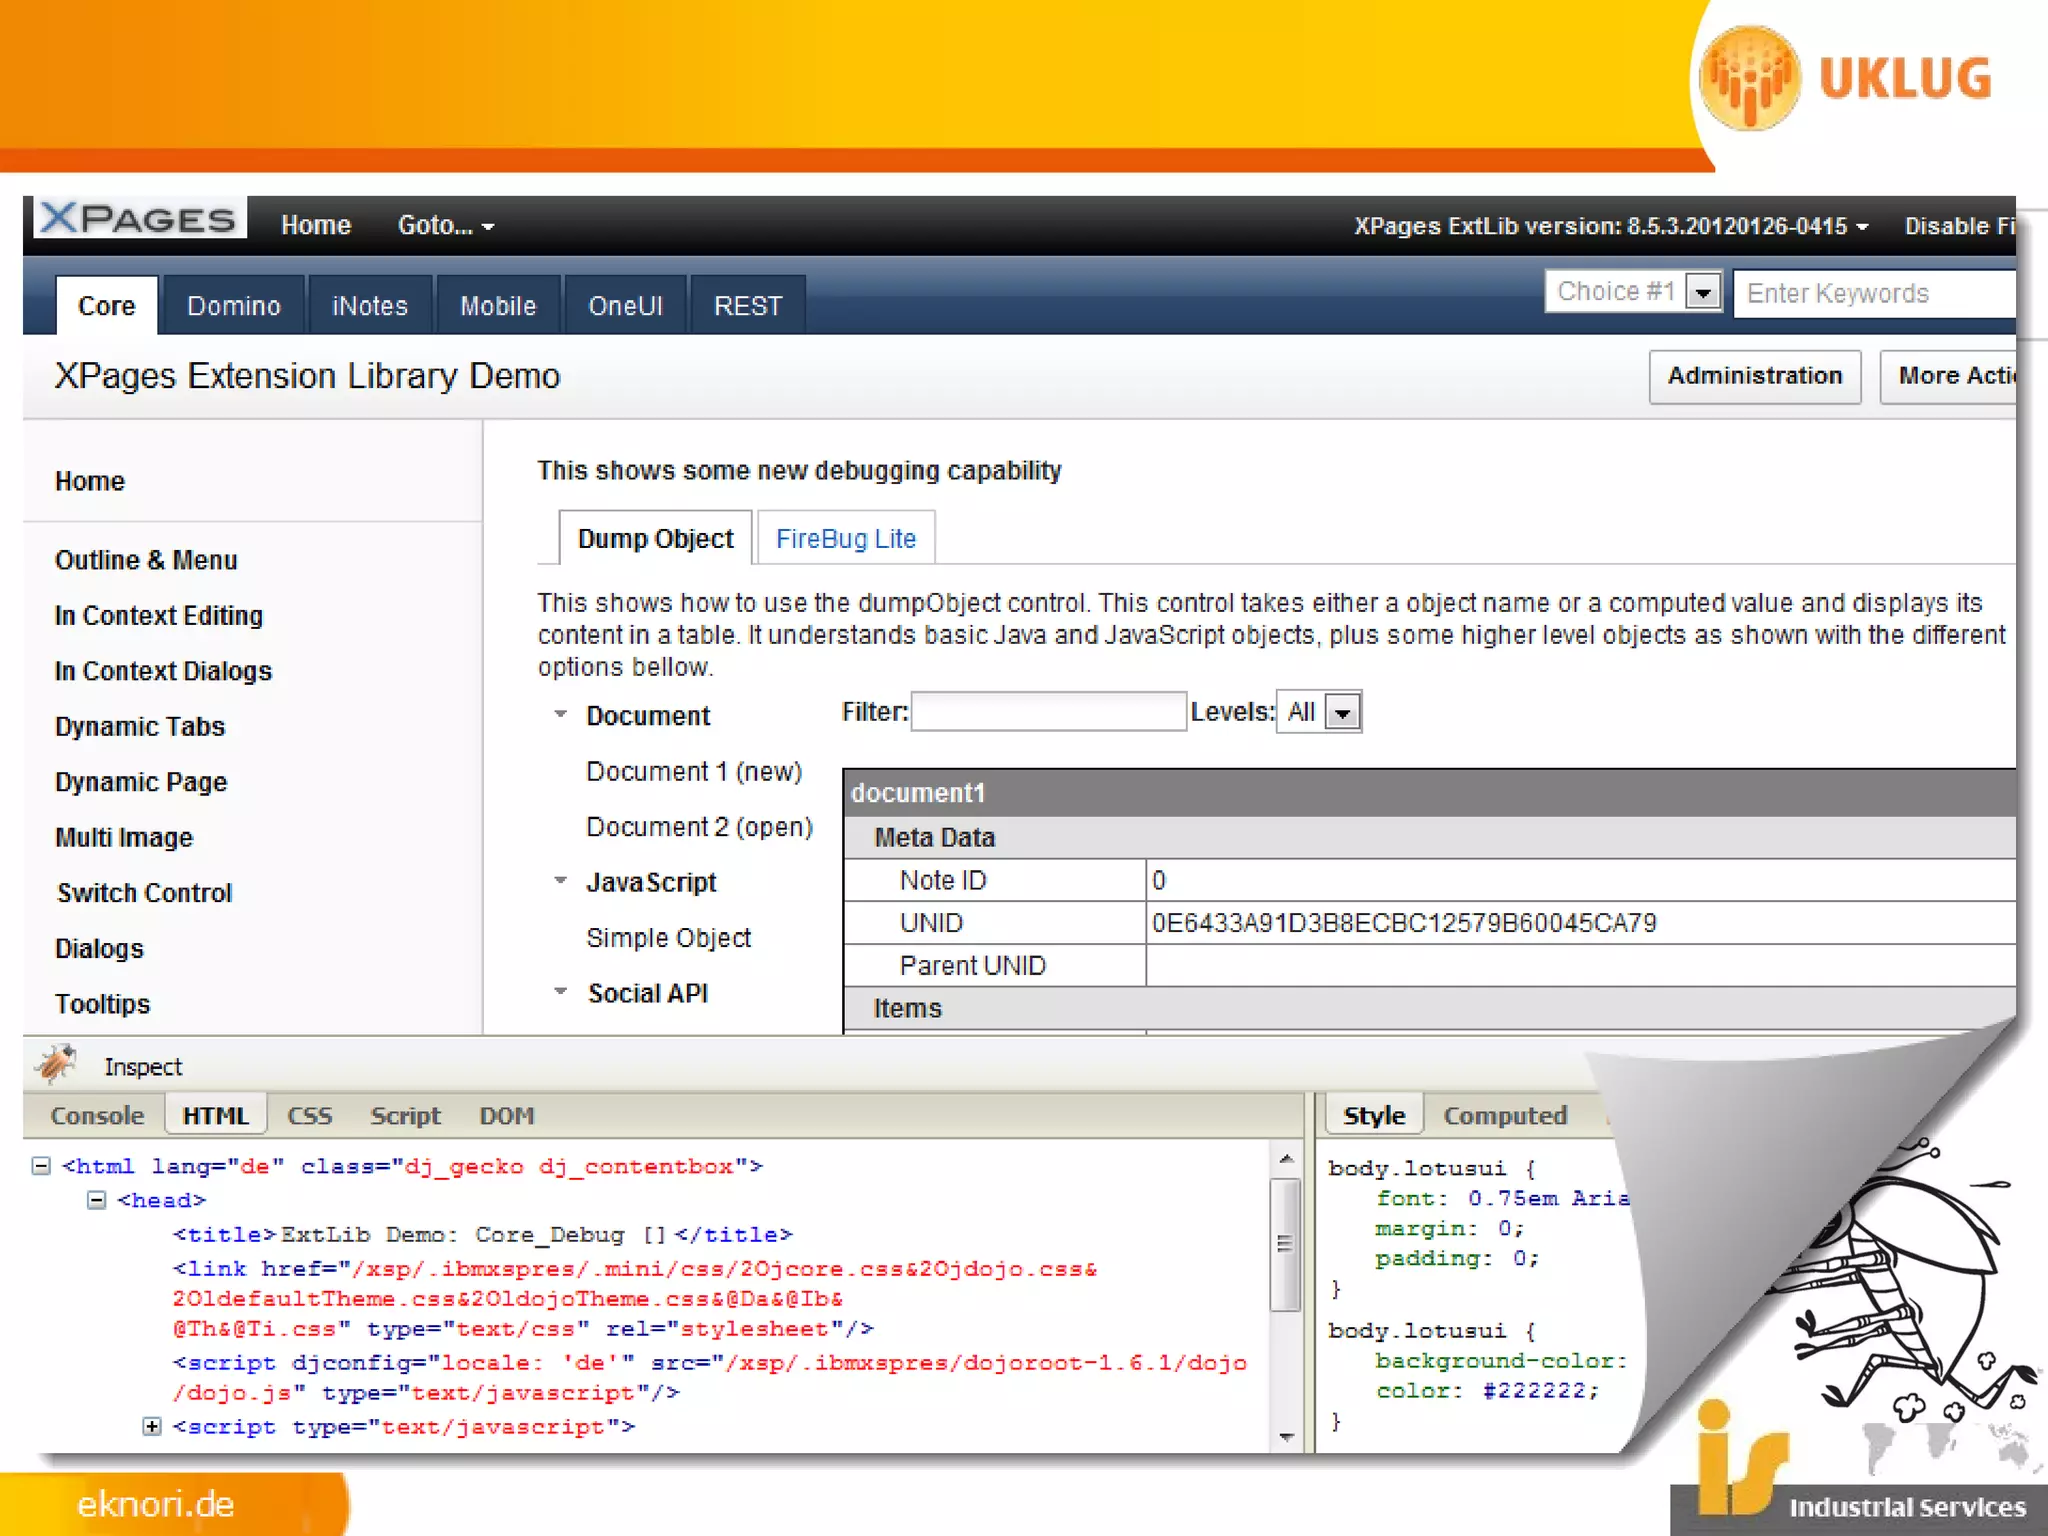
Task: Collapse the JavaScript tree section
Action: [x=561, y=881]
